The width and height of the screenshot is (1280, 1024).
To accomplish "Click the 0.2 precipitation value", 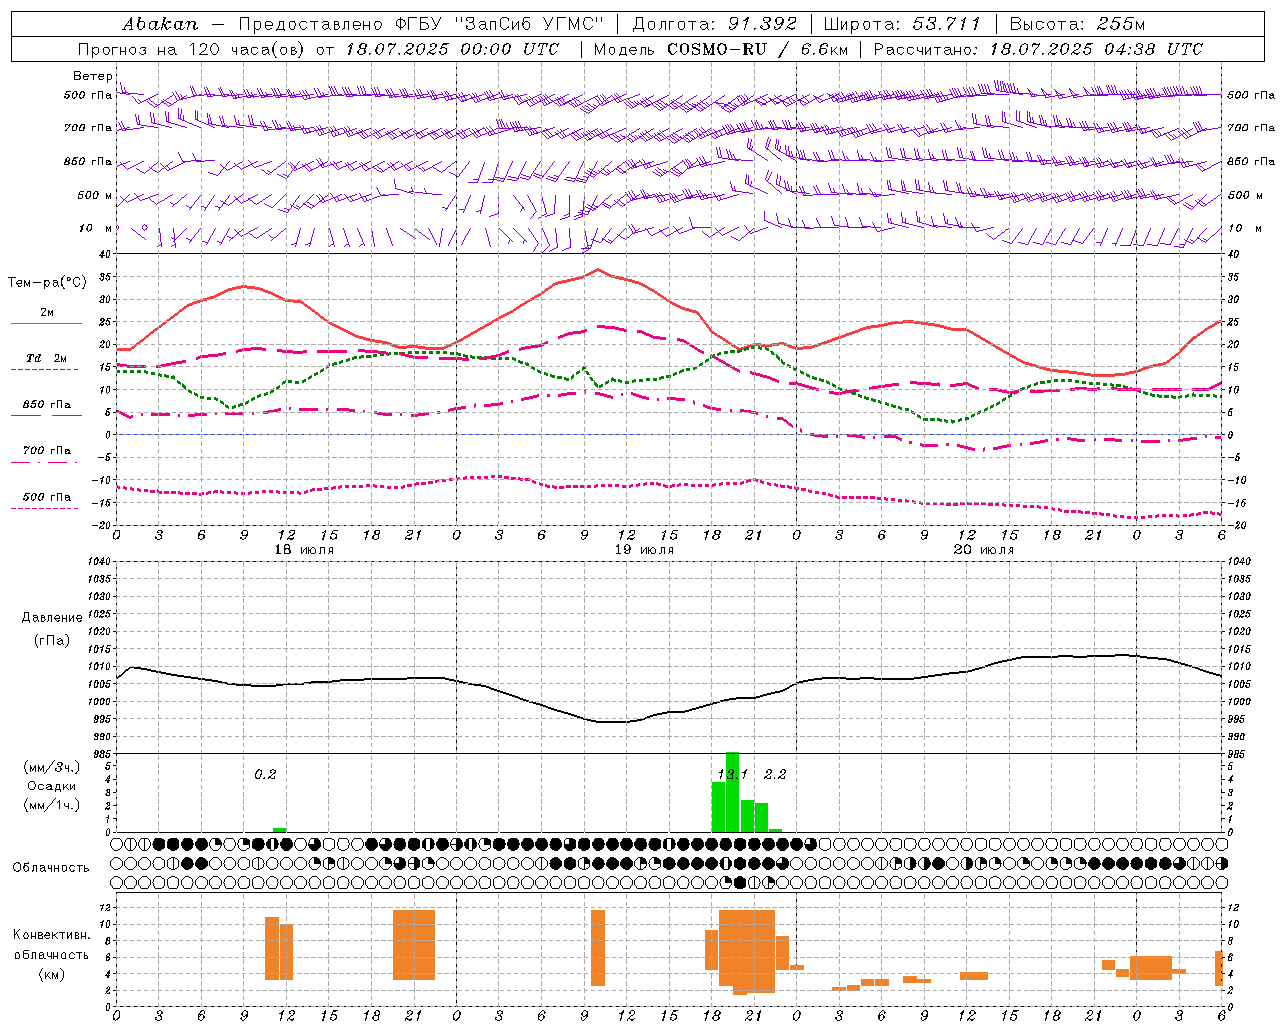I will [265, 774].
